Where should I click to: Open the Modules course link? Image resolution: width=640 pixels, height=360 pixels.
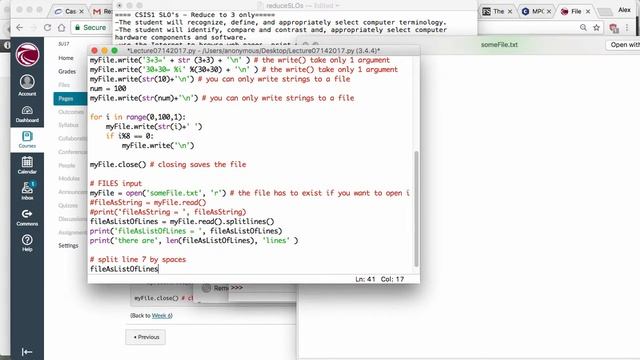[x=69, y=178]
